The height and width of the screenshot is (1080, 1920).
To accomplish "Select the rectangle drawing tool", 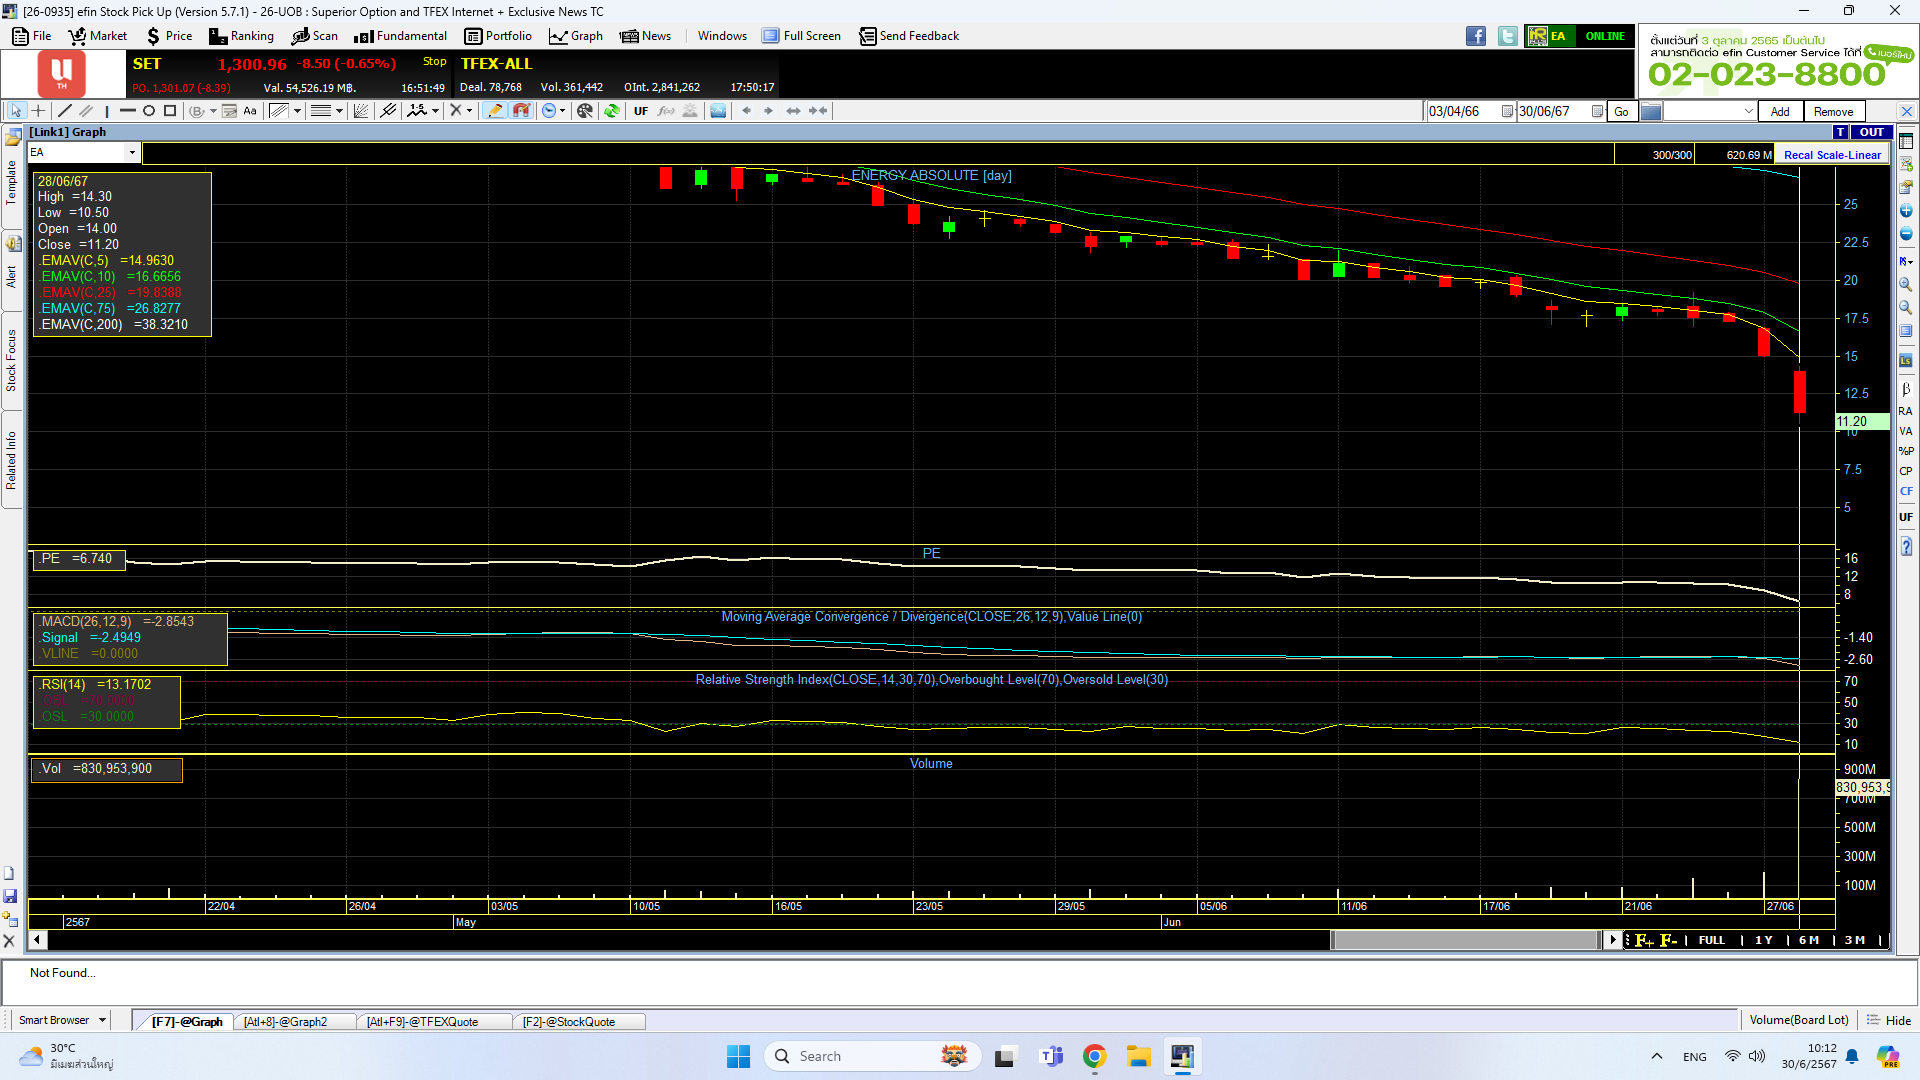I will click(x=170, y=111).
